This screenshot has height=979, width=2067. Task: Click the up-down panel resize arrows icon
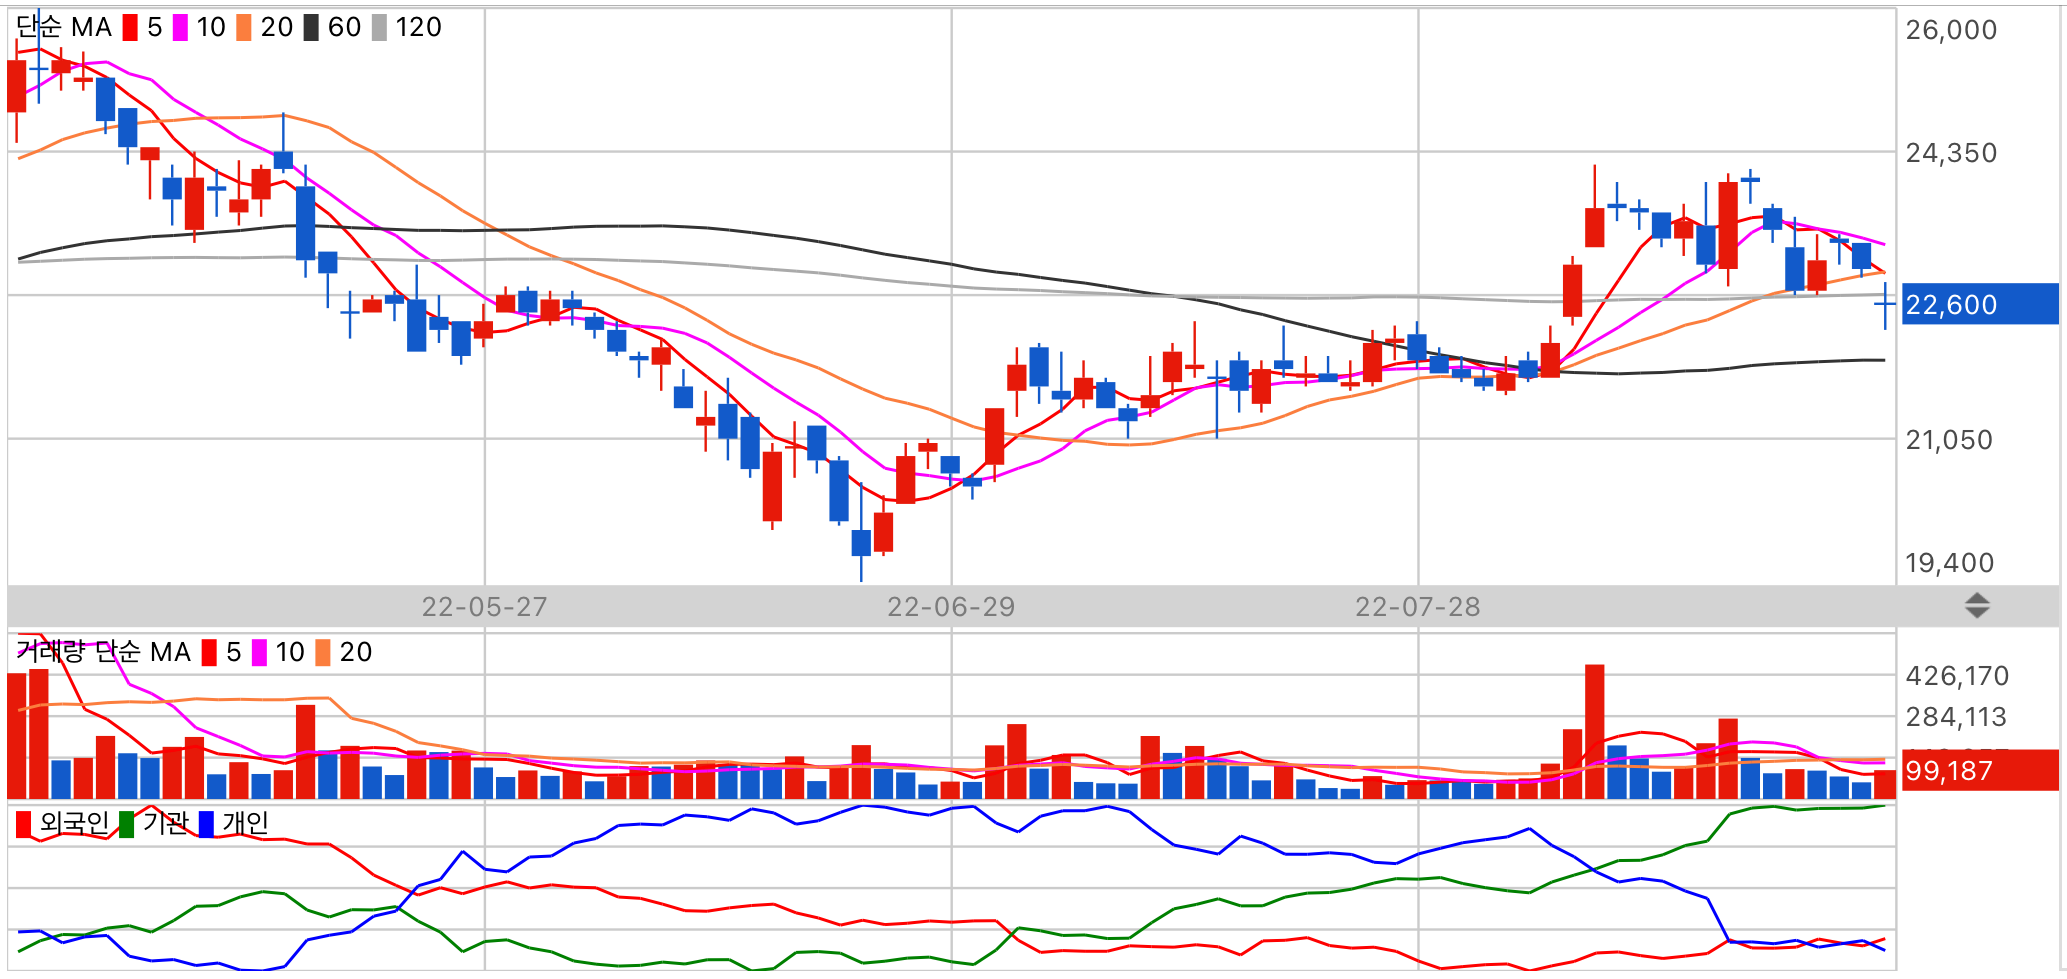tap(1977, 606)
